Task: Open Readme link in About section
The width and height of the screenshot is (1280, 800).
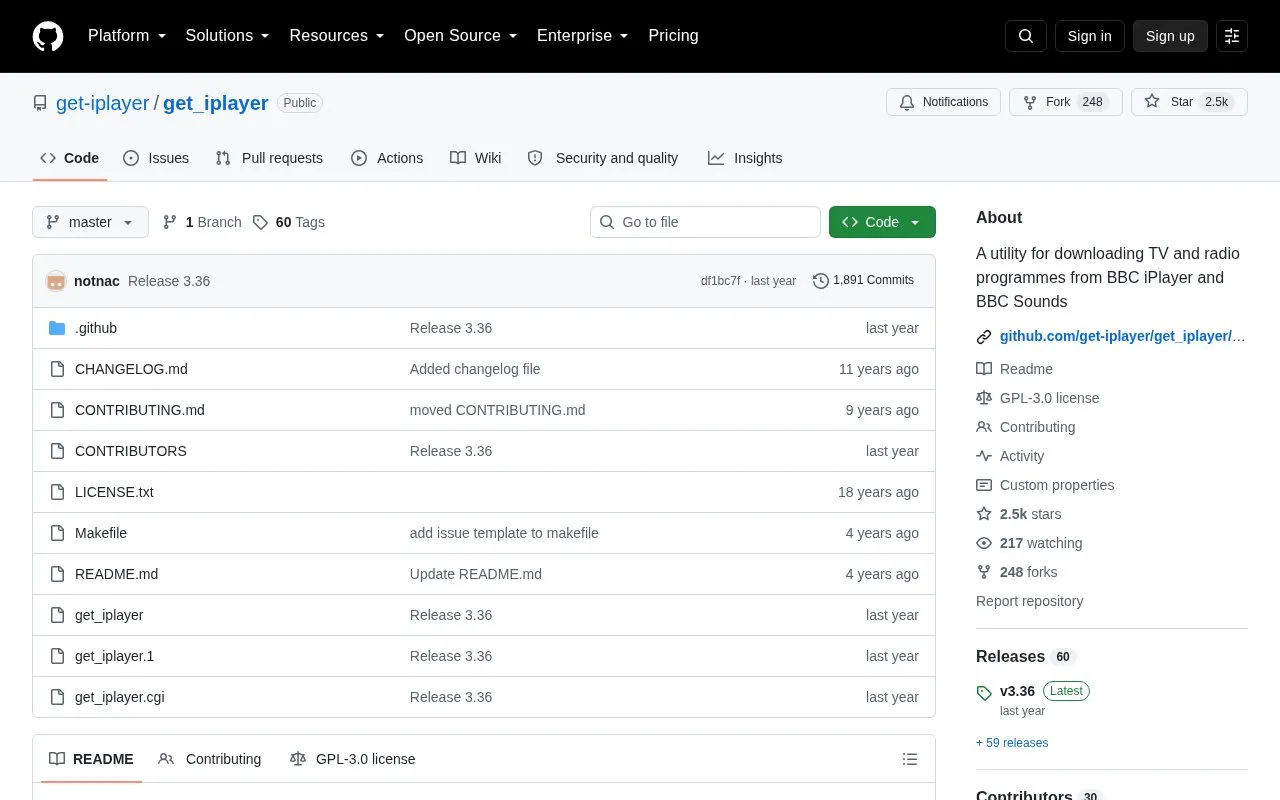Action: pyautogui.click(x=1015, y=369)
